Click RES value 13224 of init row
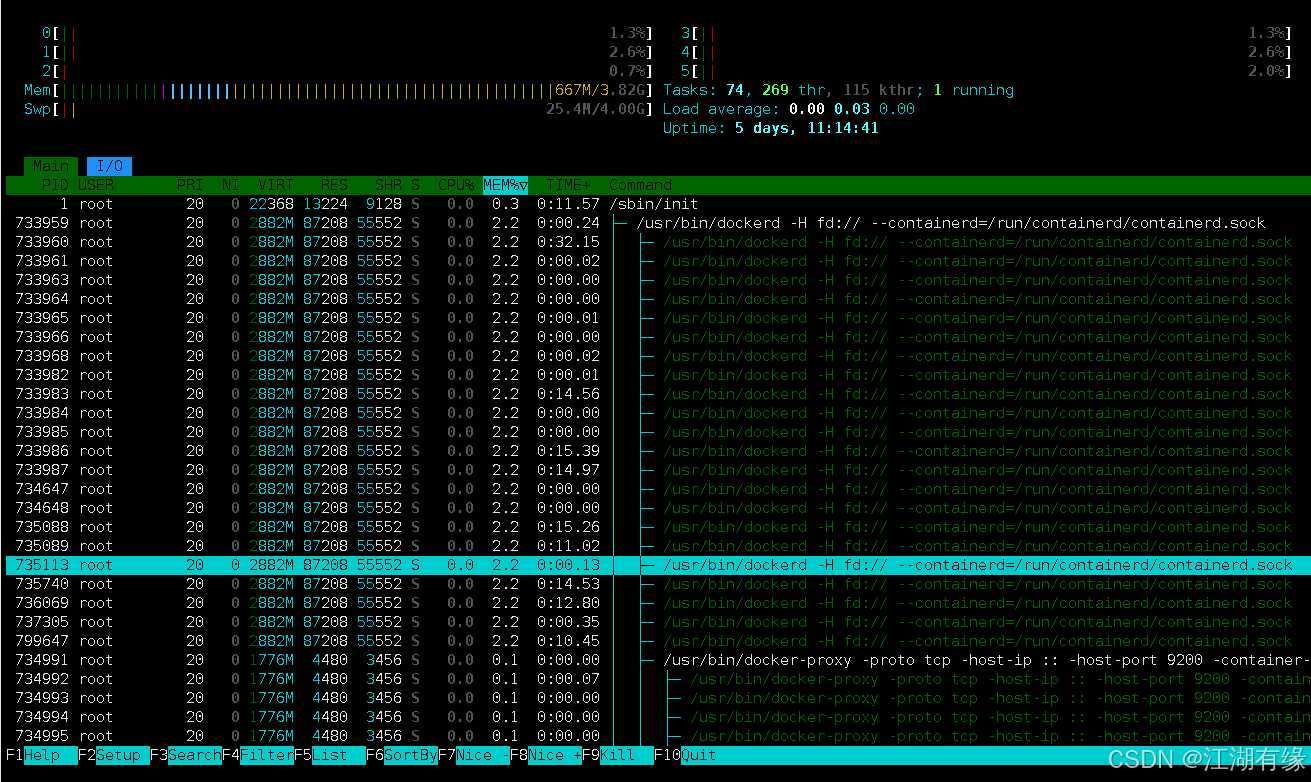 click(326, 204)
